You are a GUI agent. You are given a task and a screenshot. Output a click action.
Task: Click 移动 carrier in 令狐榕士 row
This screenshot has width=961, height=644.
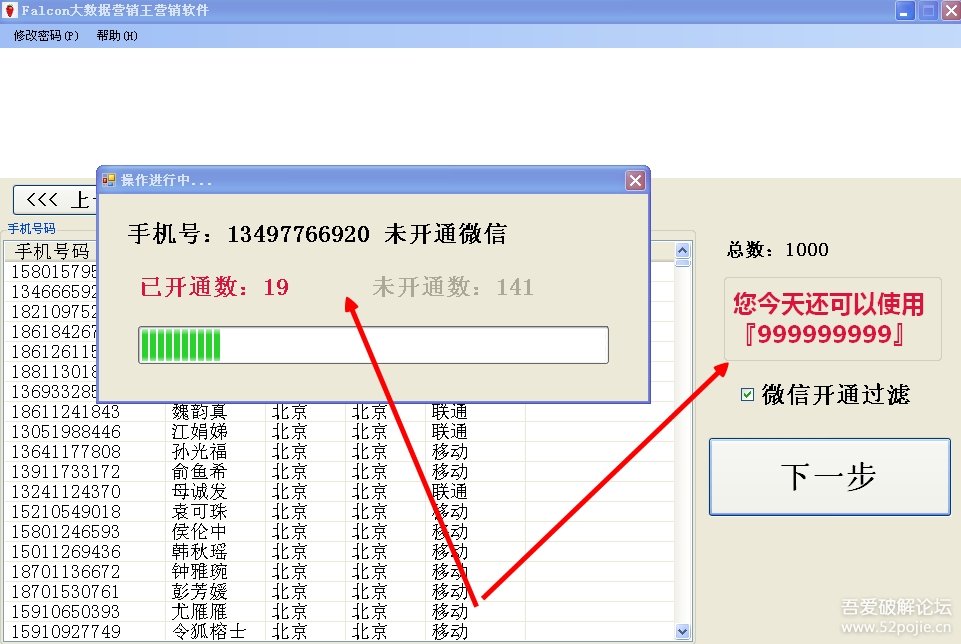pyautogui.click(x=449, y=631)
